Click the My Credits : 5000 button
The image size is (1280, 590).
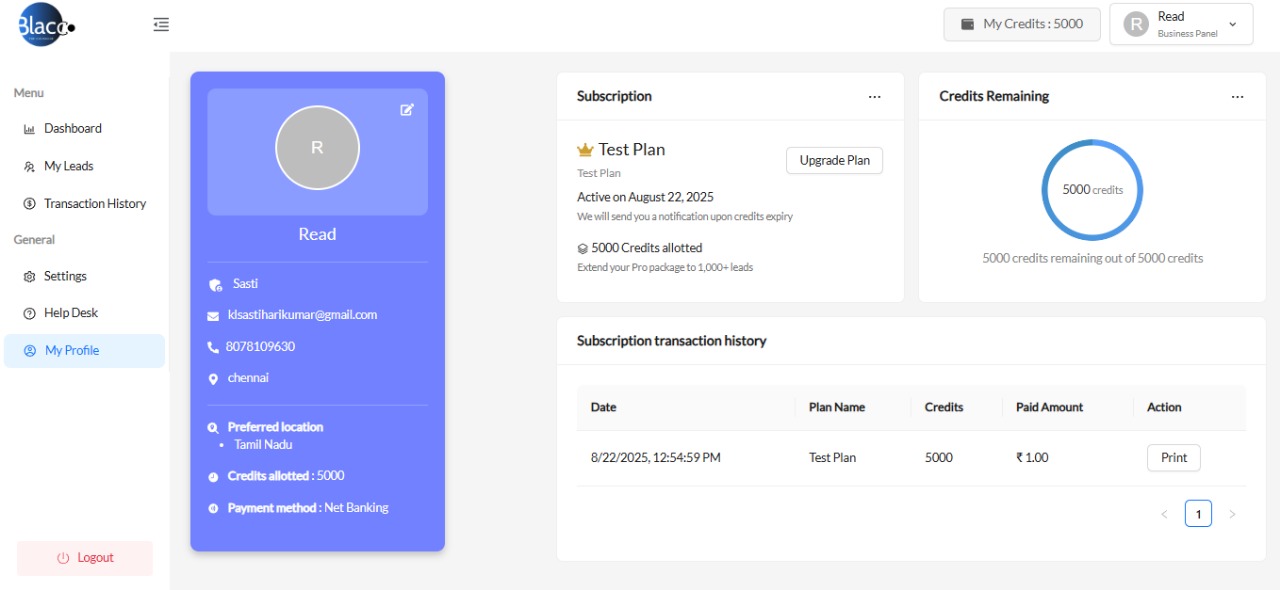(x=1022, y=24)
